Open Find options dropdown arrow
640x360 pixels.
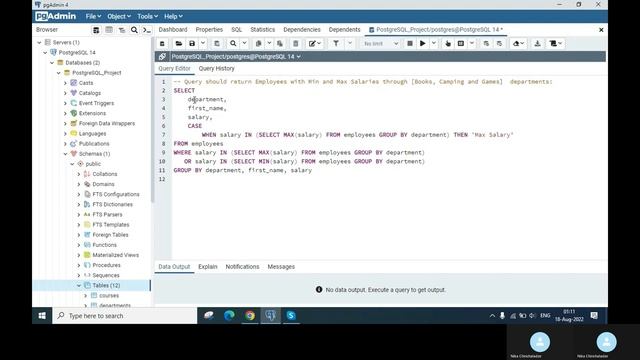pos(244,43)
